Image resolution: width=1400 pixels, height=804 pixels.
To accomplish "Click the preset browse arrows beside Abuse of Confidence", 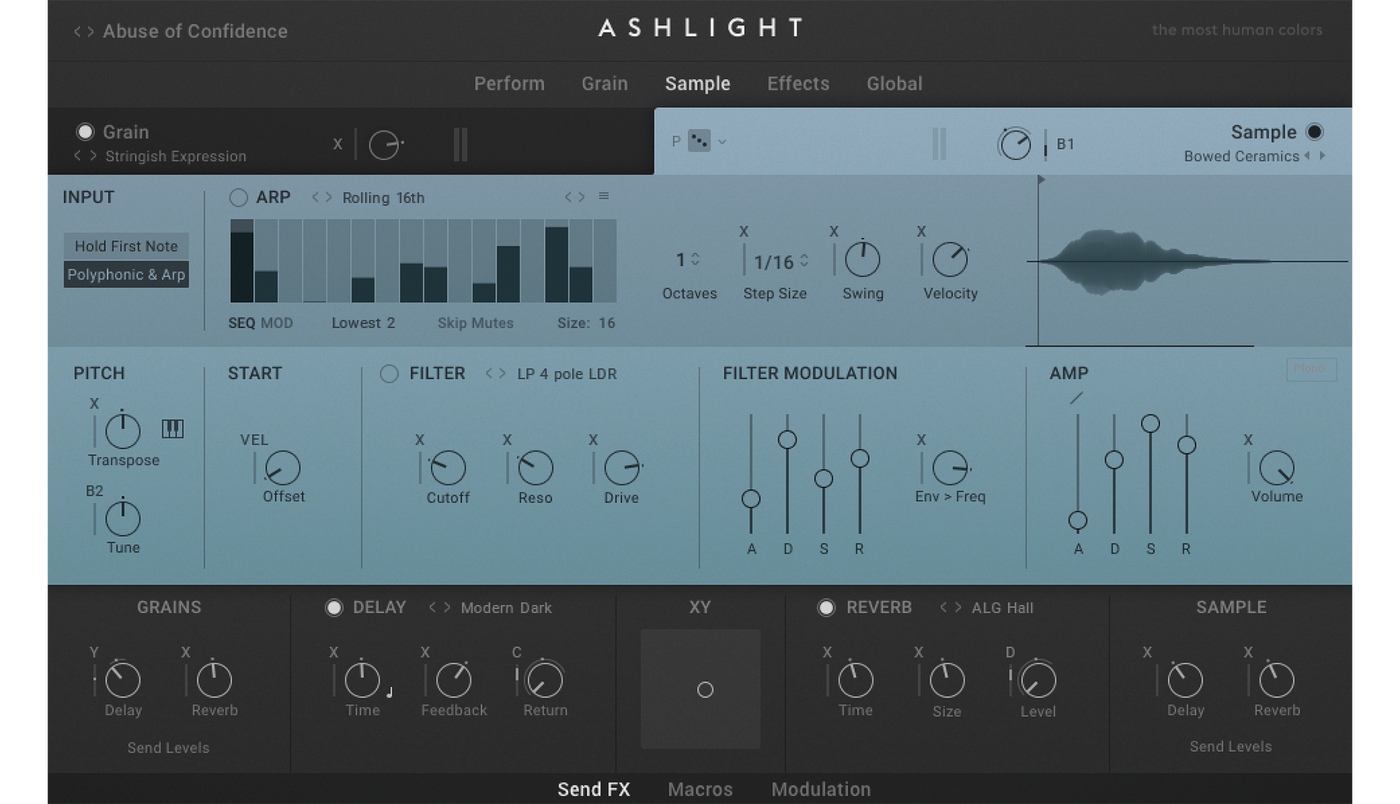I will [x=84, y=31].
